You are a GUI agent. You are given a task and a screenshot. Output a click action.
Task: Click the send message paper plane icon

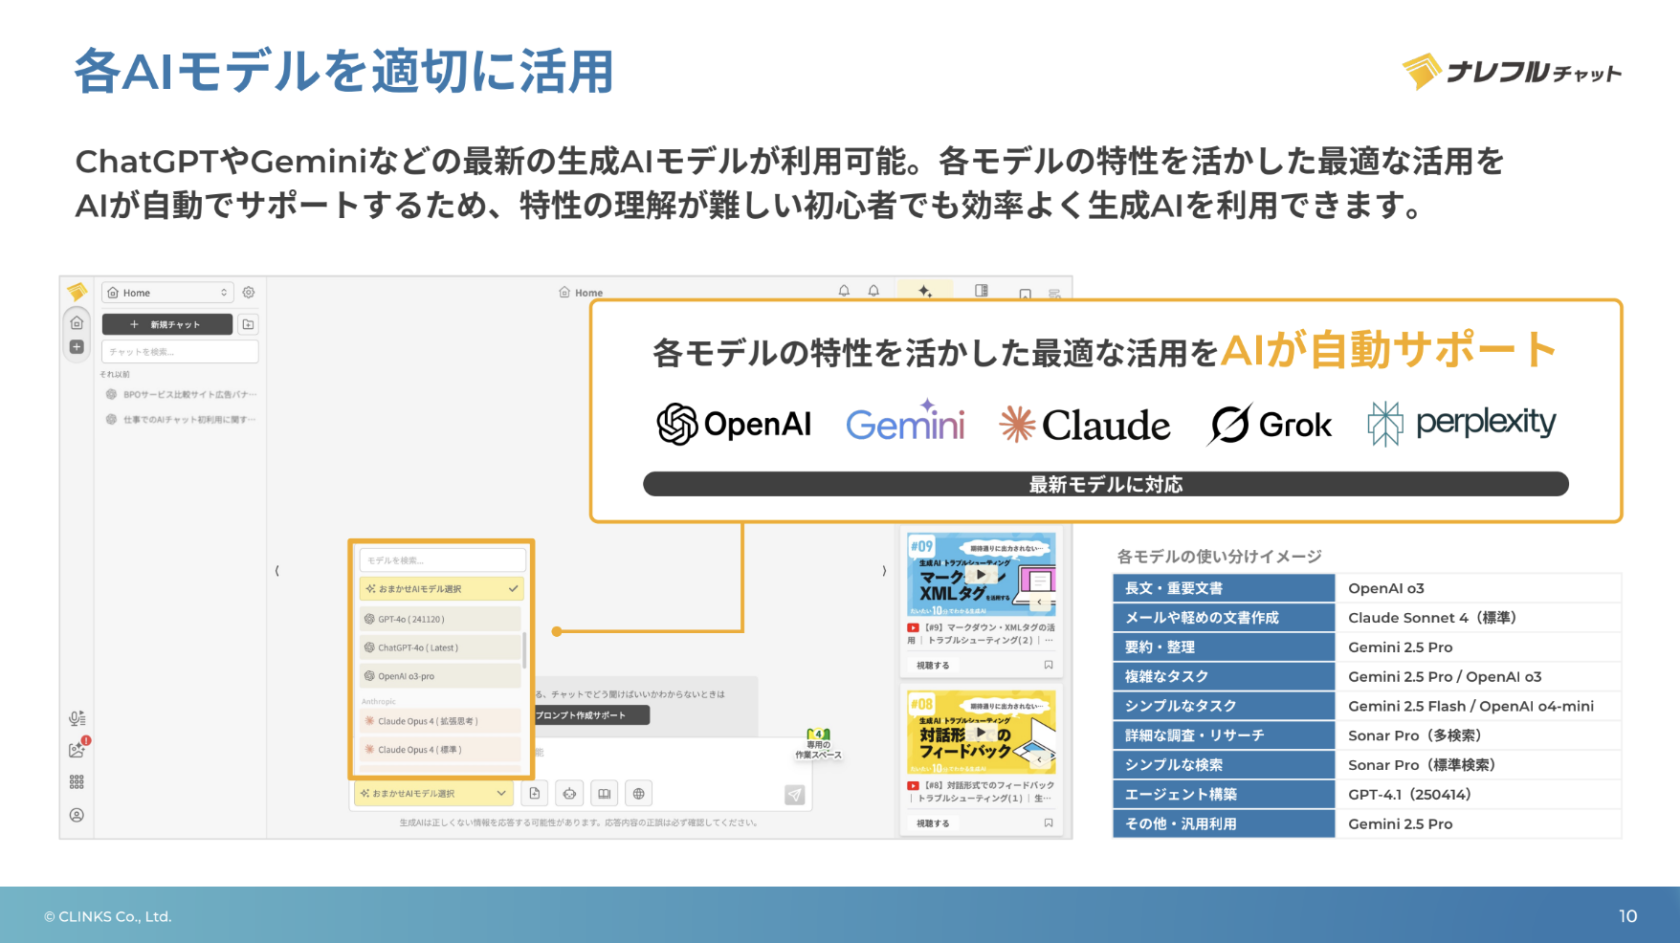tap(794, 794)
